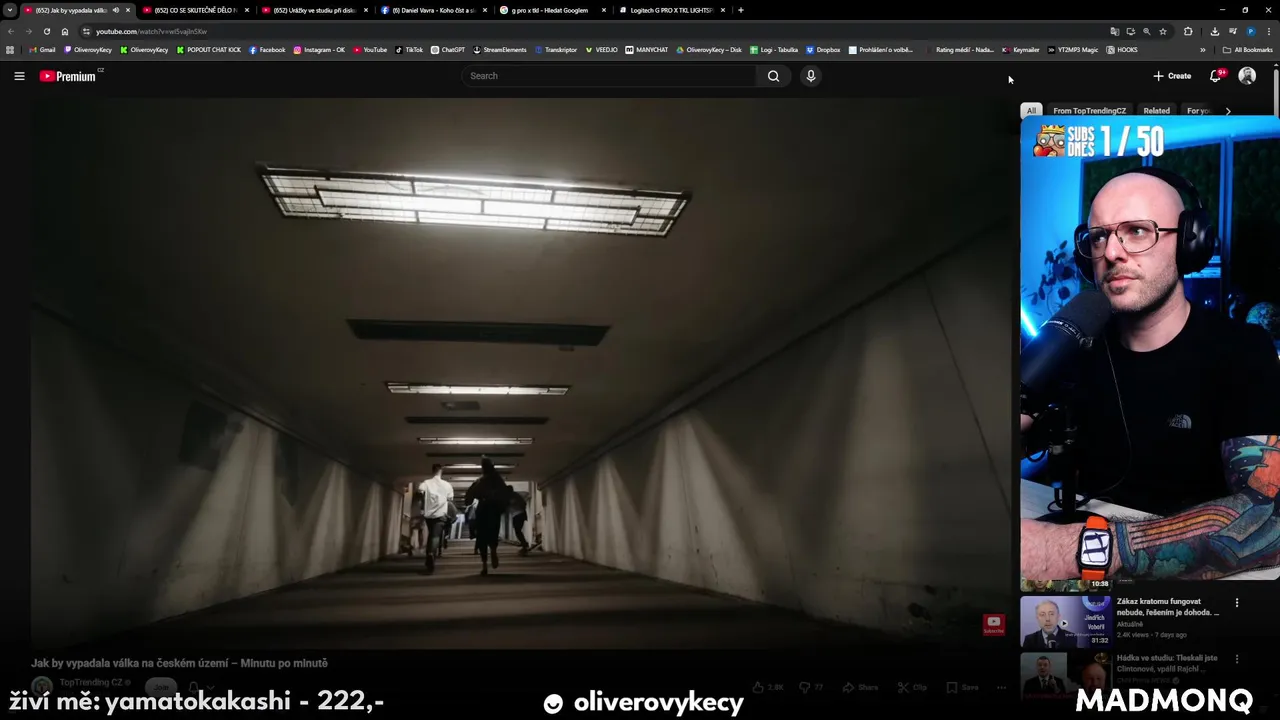Click into the YouTube Search field

[610, 76]
